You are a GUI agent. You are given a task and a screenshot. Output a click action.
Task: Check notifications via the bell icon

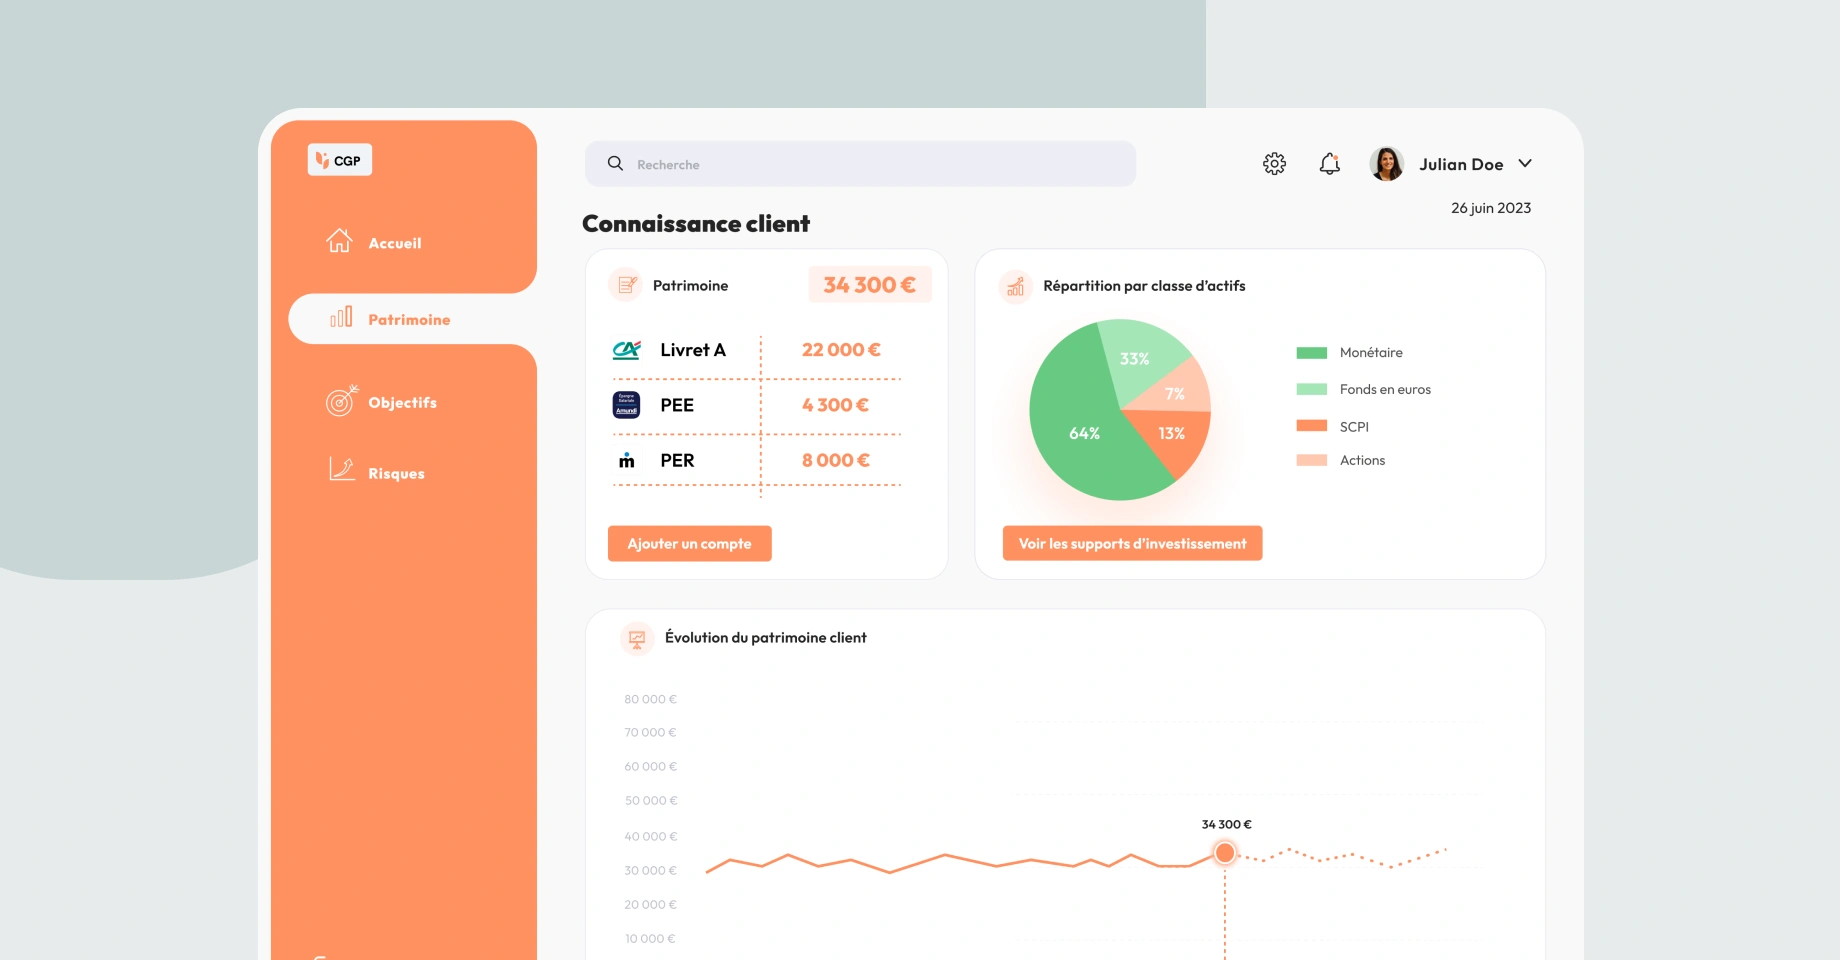1330,163
